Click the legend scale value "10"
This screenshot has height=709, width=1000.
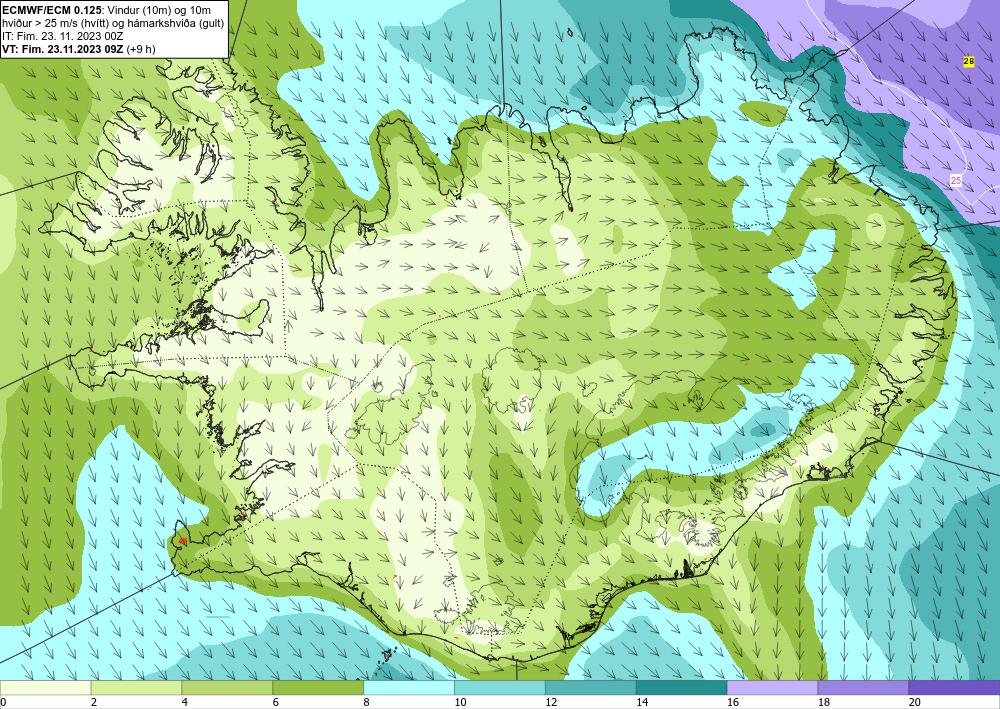pos(460,703)
